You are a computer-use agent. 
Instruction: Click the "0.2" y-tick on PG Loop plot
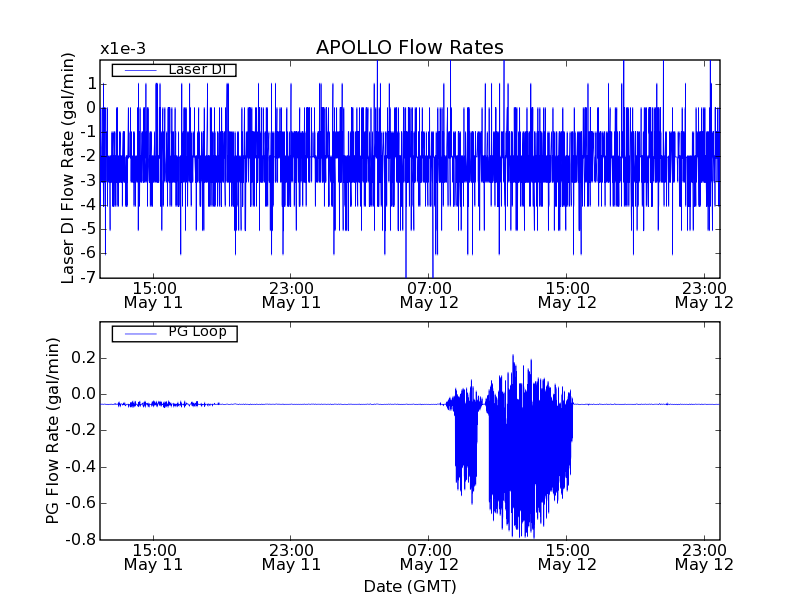click(82, 357)
